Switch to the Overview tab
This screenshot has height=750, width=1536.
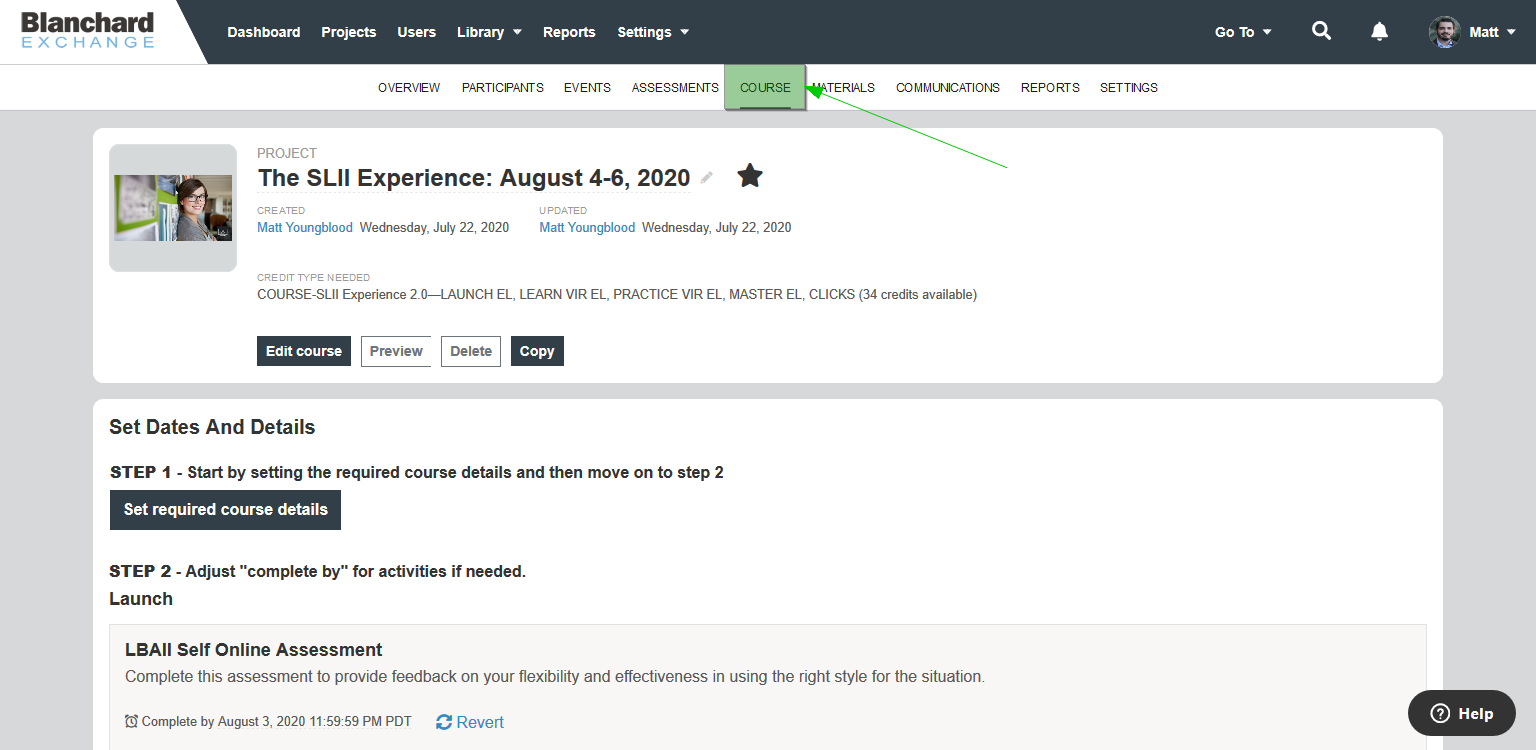pos(409,88)
